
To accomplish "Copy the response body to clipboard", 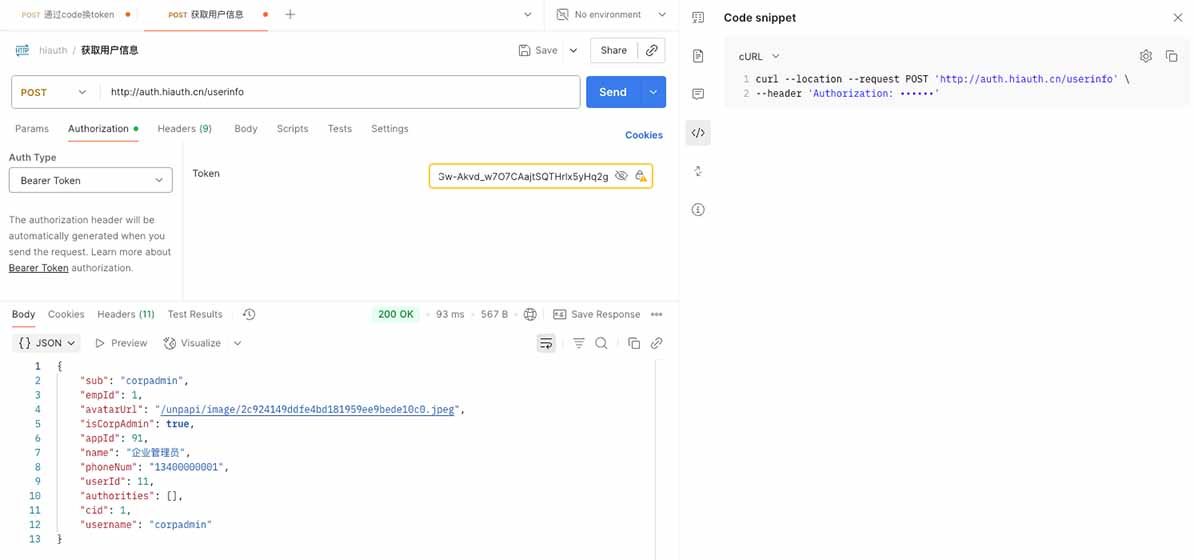I will 633,343.
